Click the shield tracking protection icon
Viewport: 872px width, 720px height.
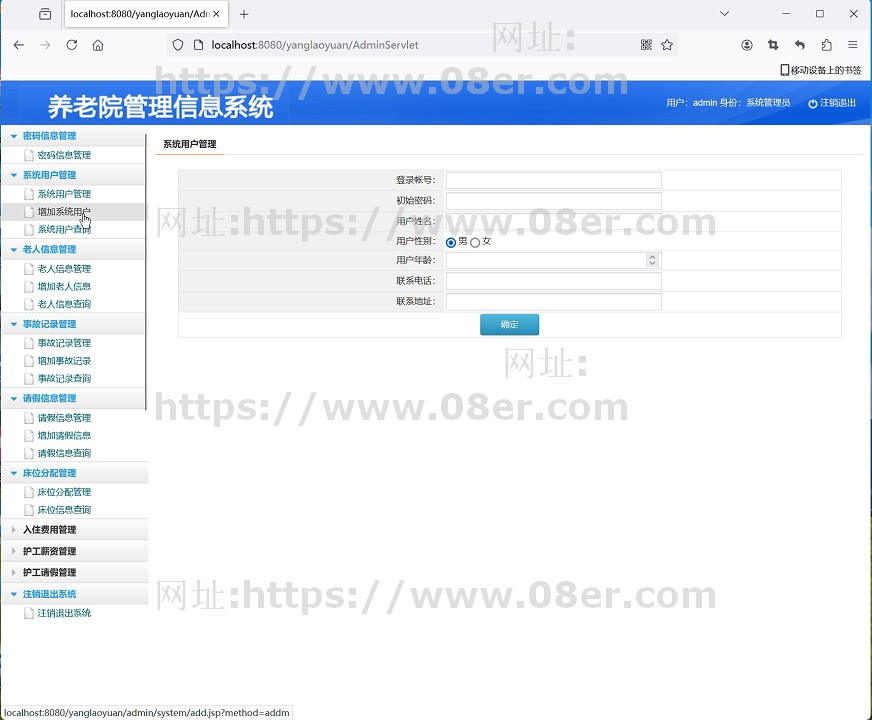point(178,45)
